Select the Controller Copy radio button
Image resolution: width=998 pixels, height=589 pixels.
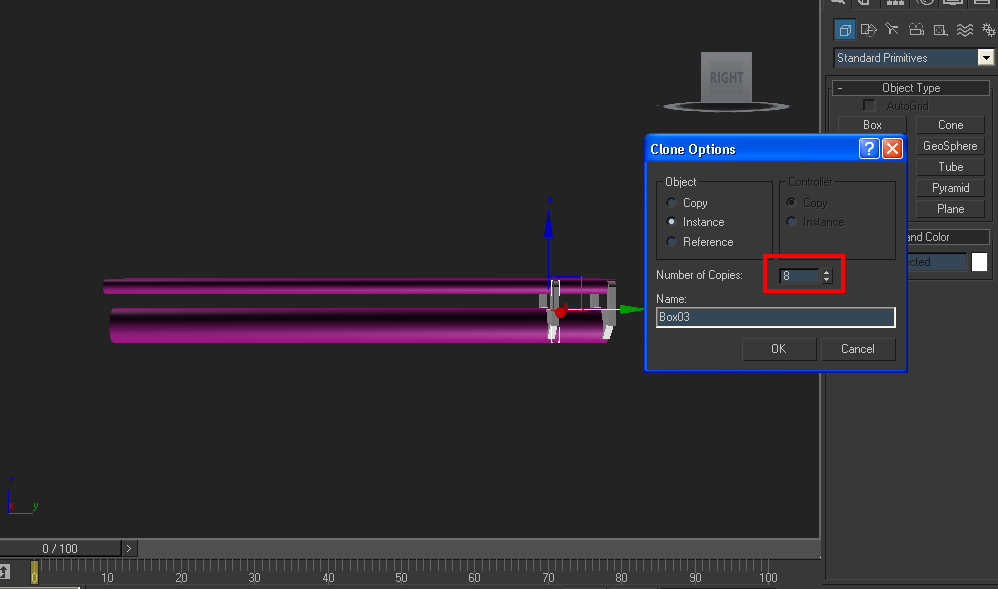[x=791, y=202]
